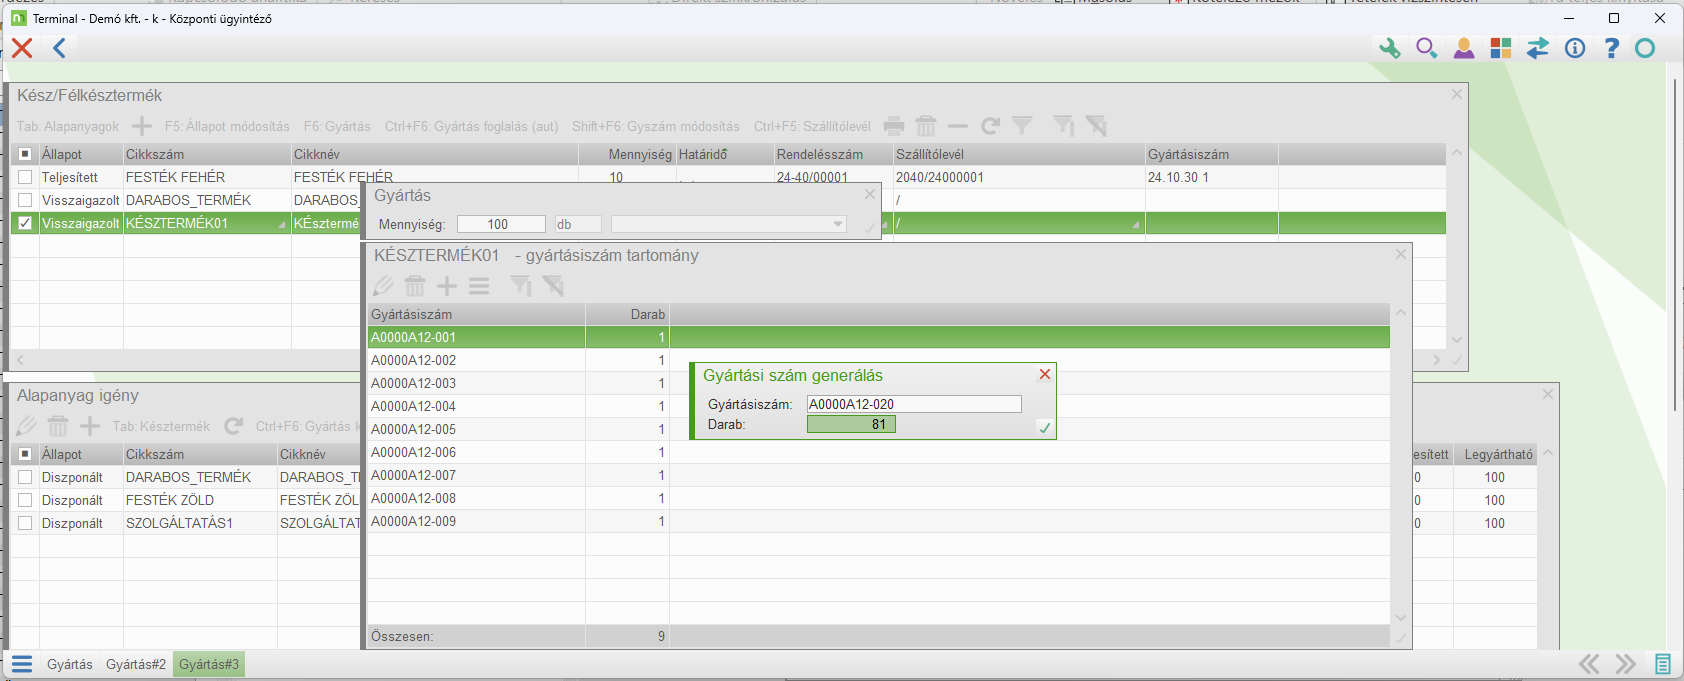
Task: Click the Darab field with value 81
Action: pos(851,424)
